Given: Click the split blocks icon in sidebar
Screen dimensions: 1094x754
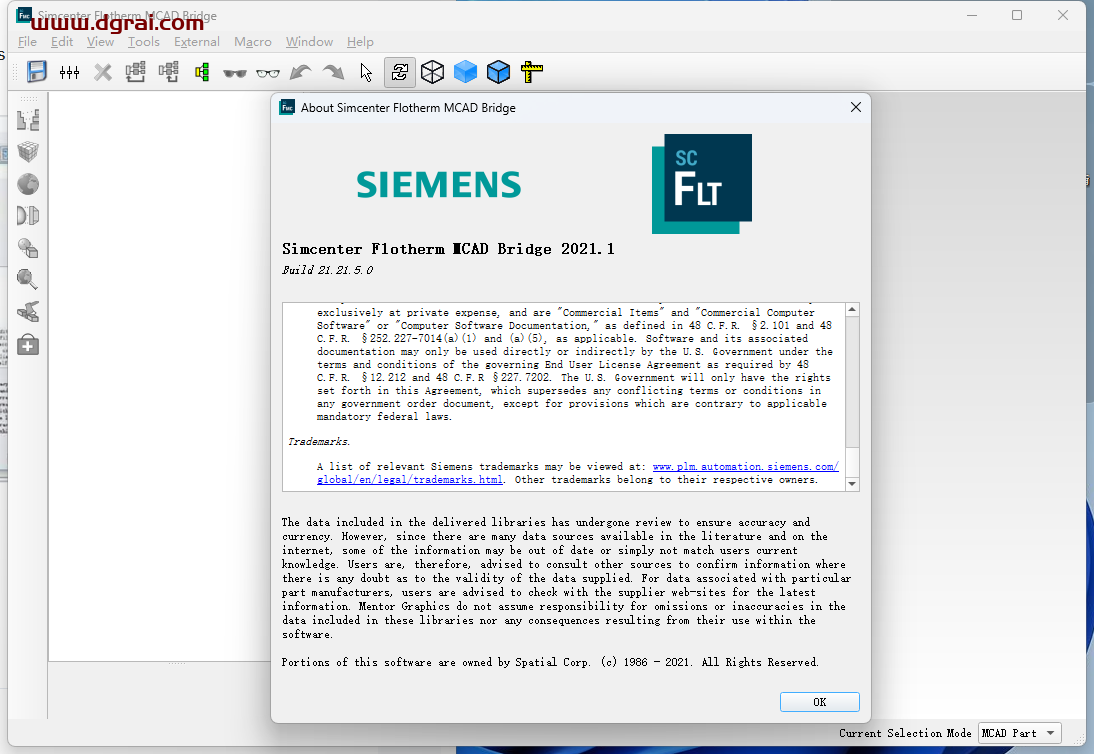Looking at the screenshot, I should (28, 120).
